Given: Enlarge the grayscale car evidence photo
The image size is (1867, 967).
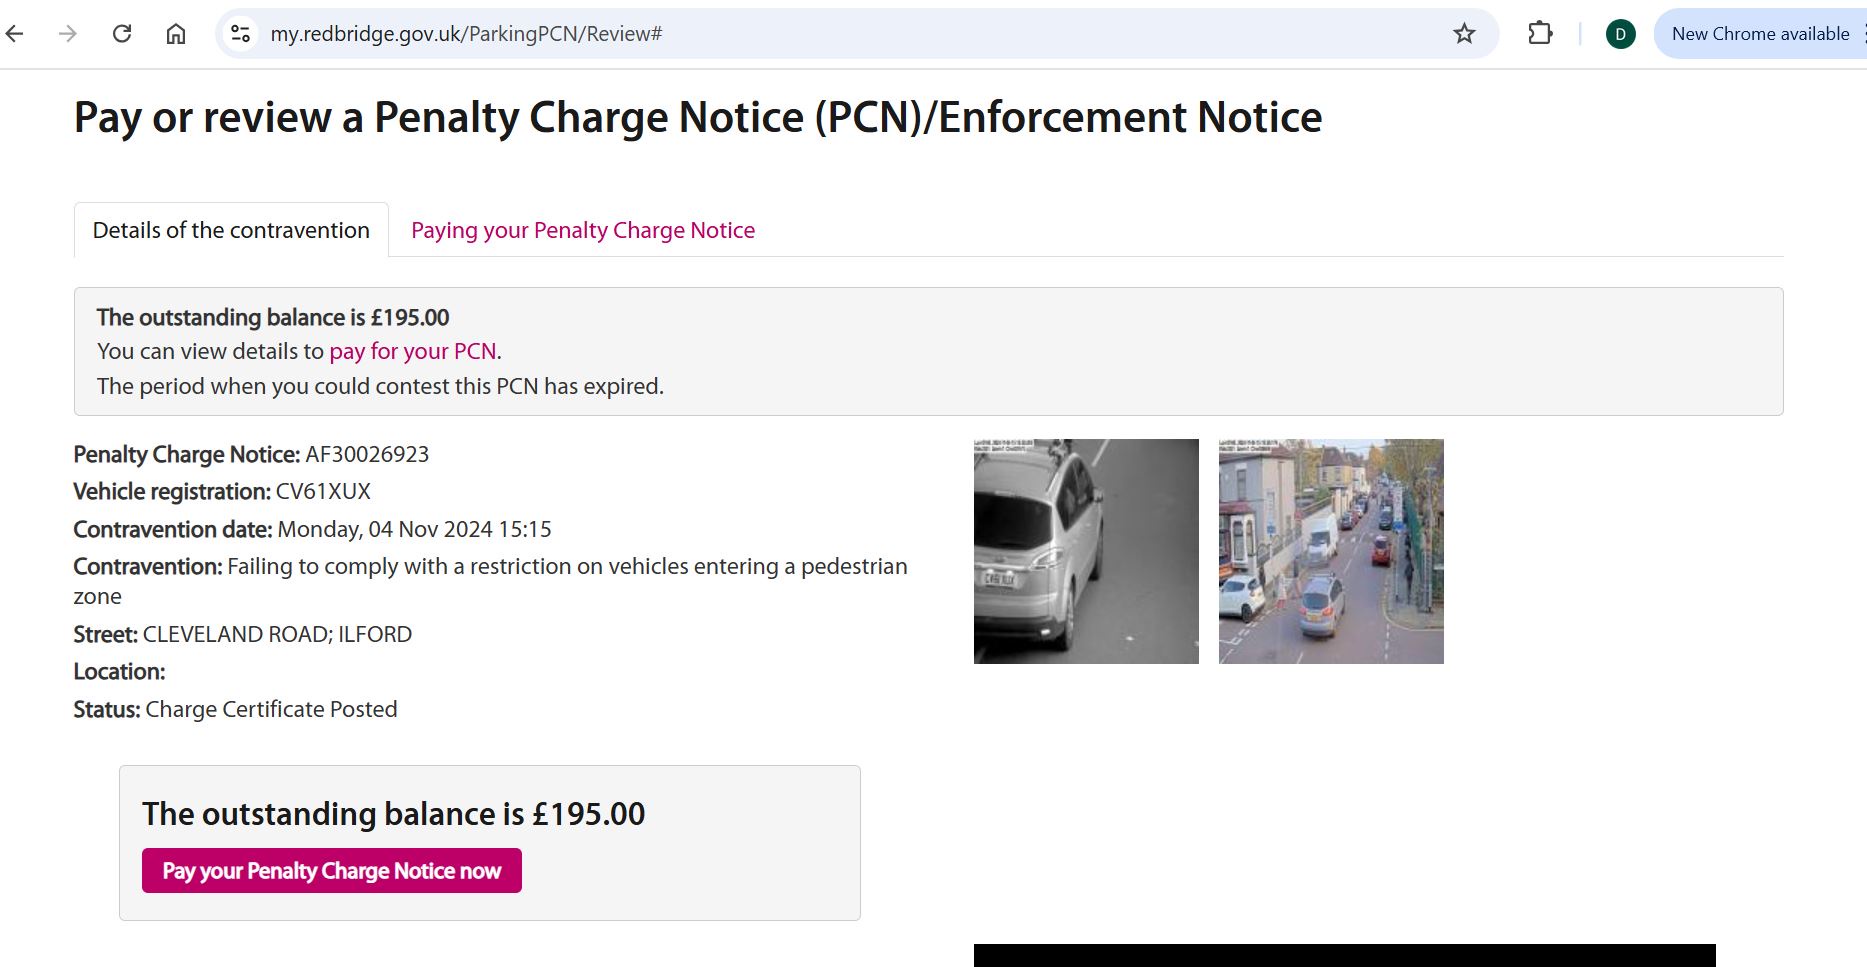Looking at the screenshot, I should click(1086, 551).
